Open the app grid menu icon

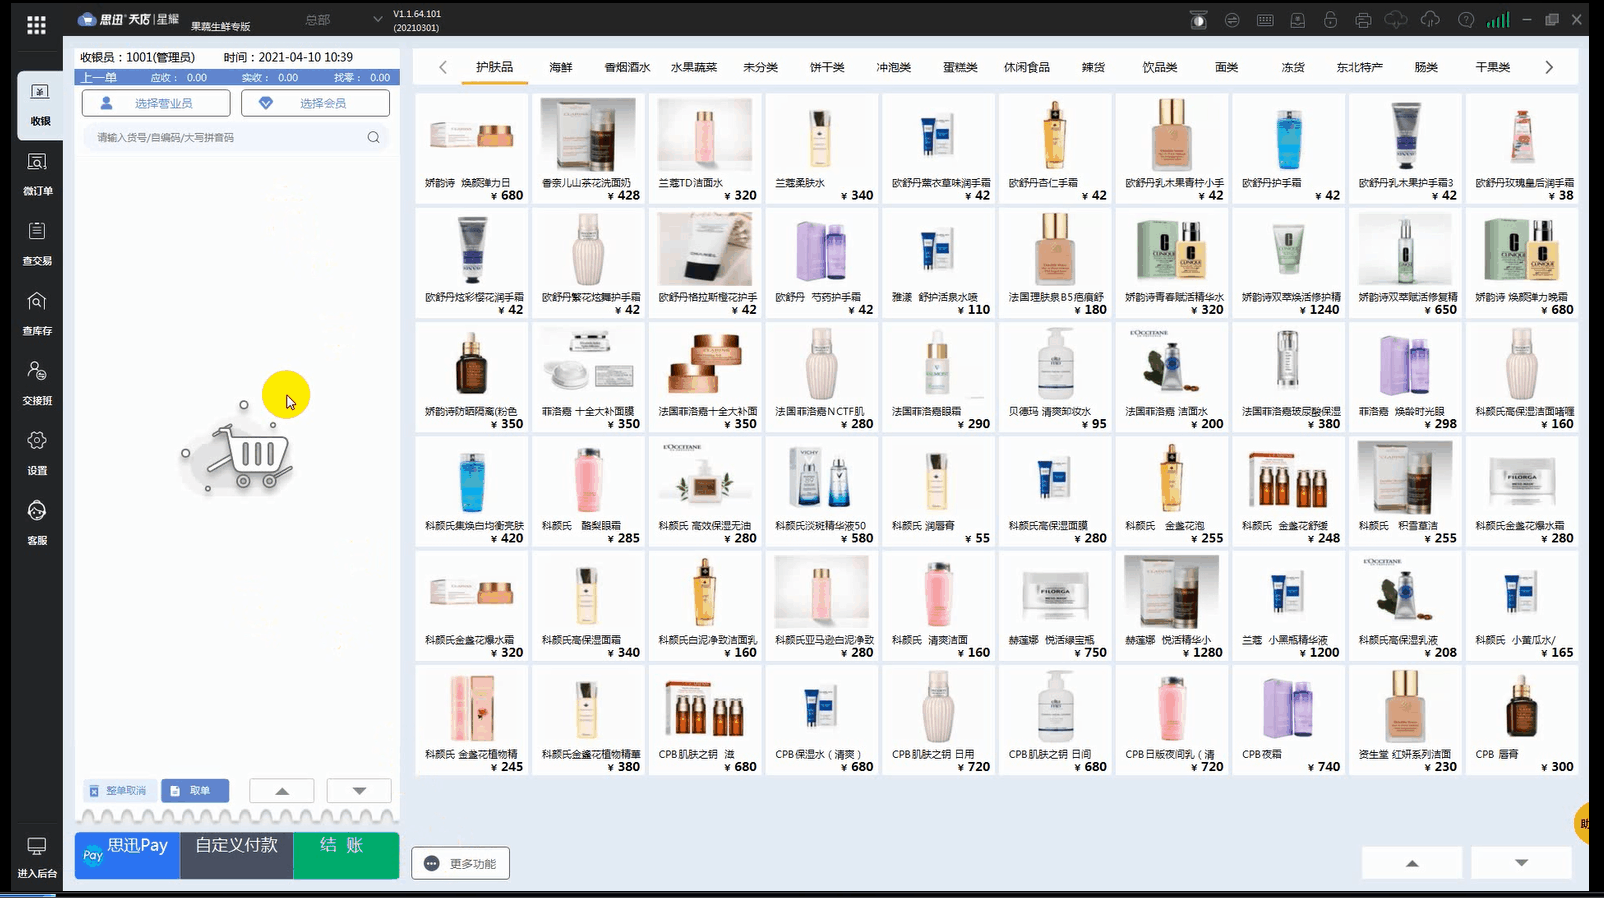[x=36, y=25]
